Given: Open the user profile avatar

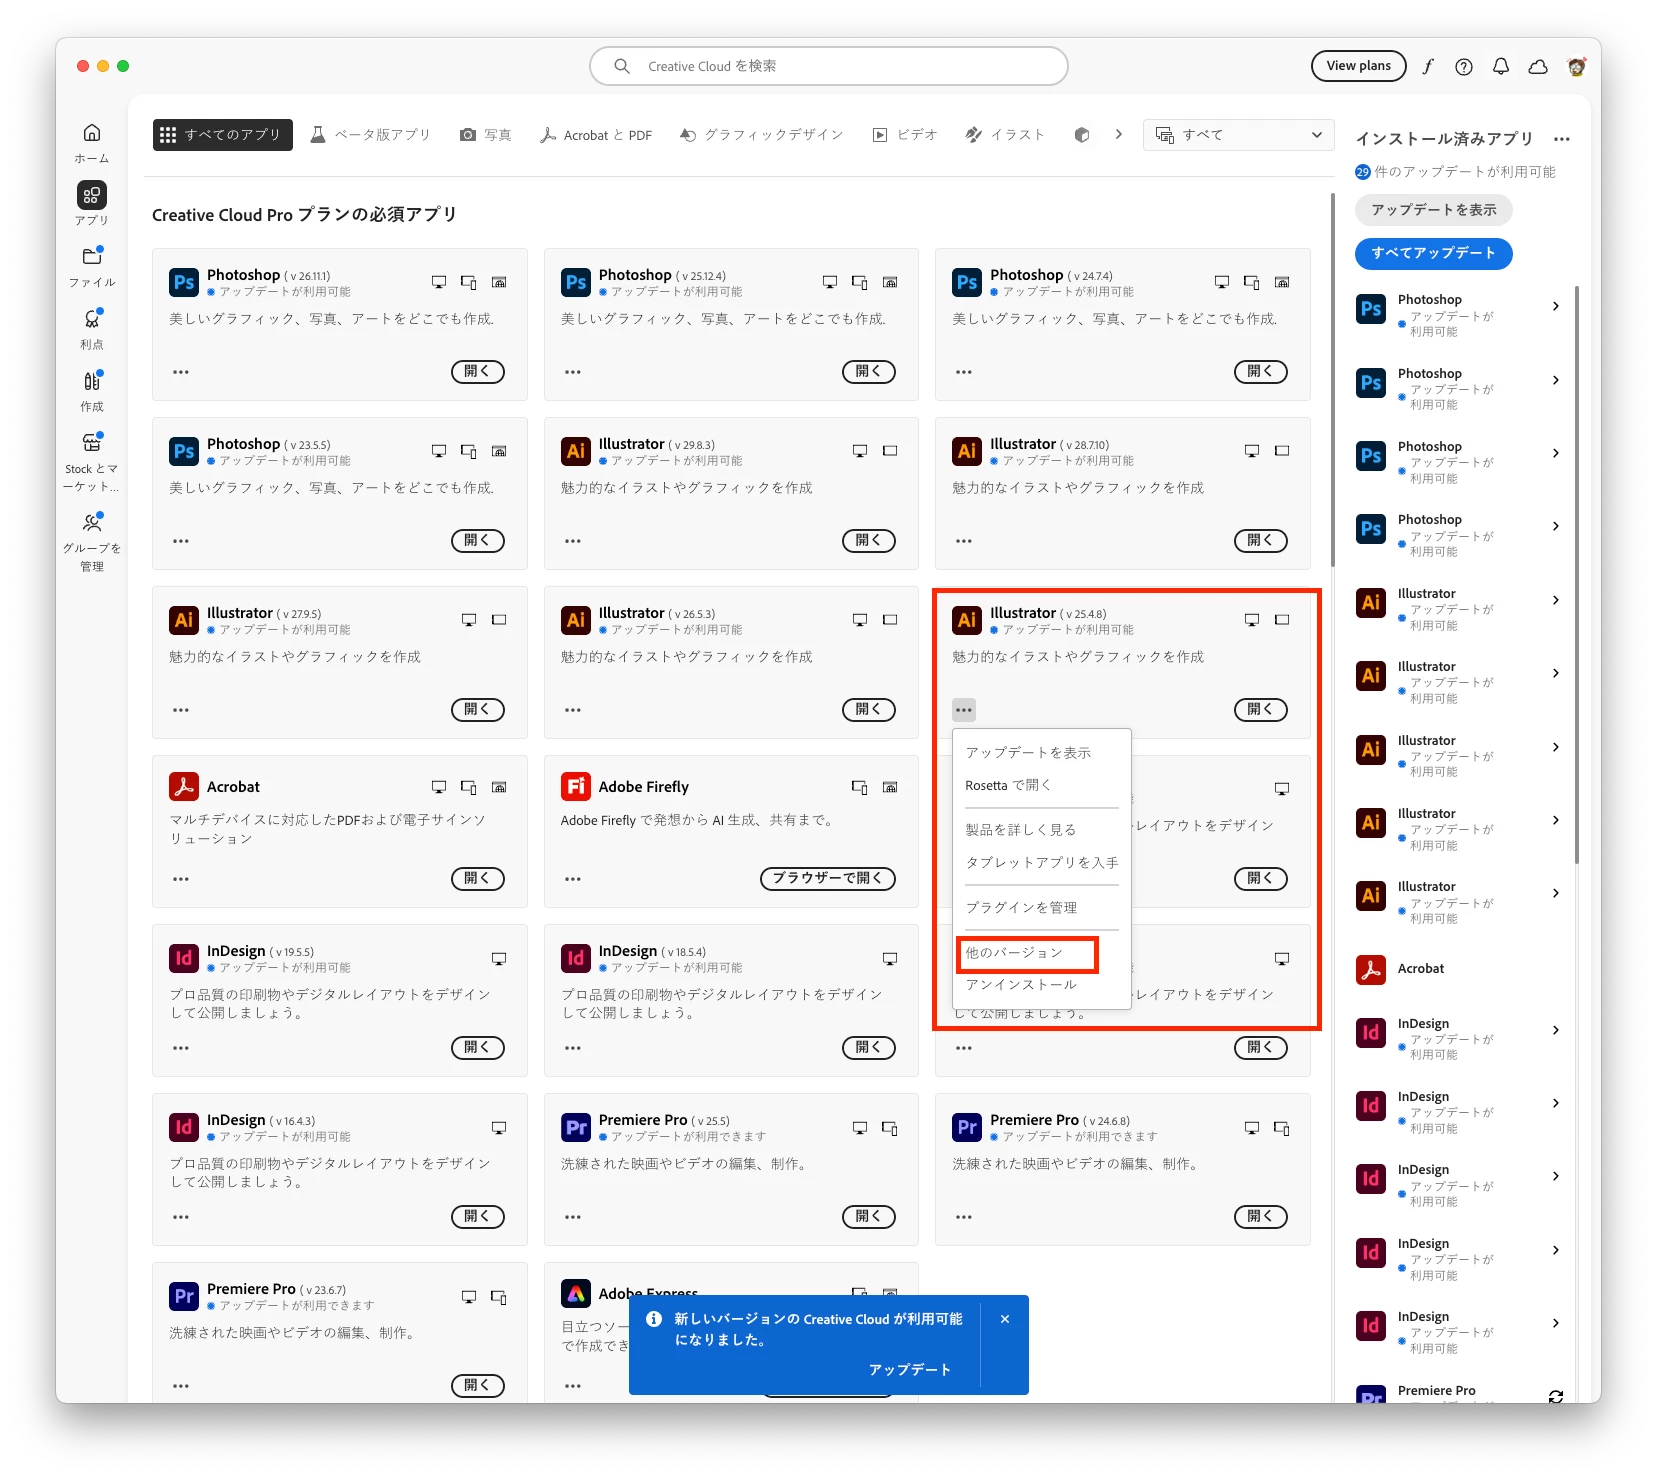Looking at the screenshot, I should pos(1577,66).
